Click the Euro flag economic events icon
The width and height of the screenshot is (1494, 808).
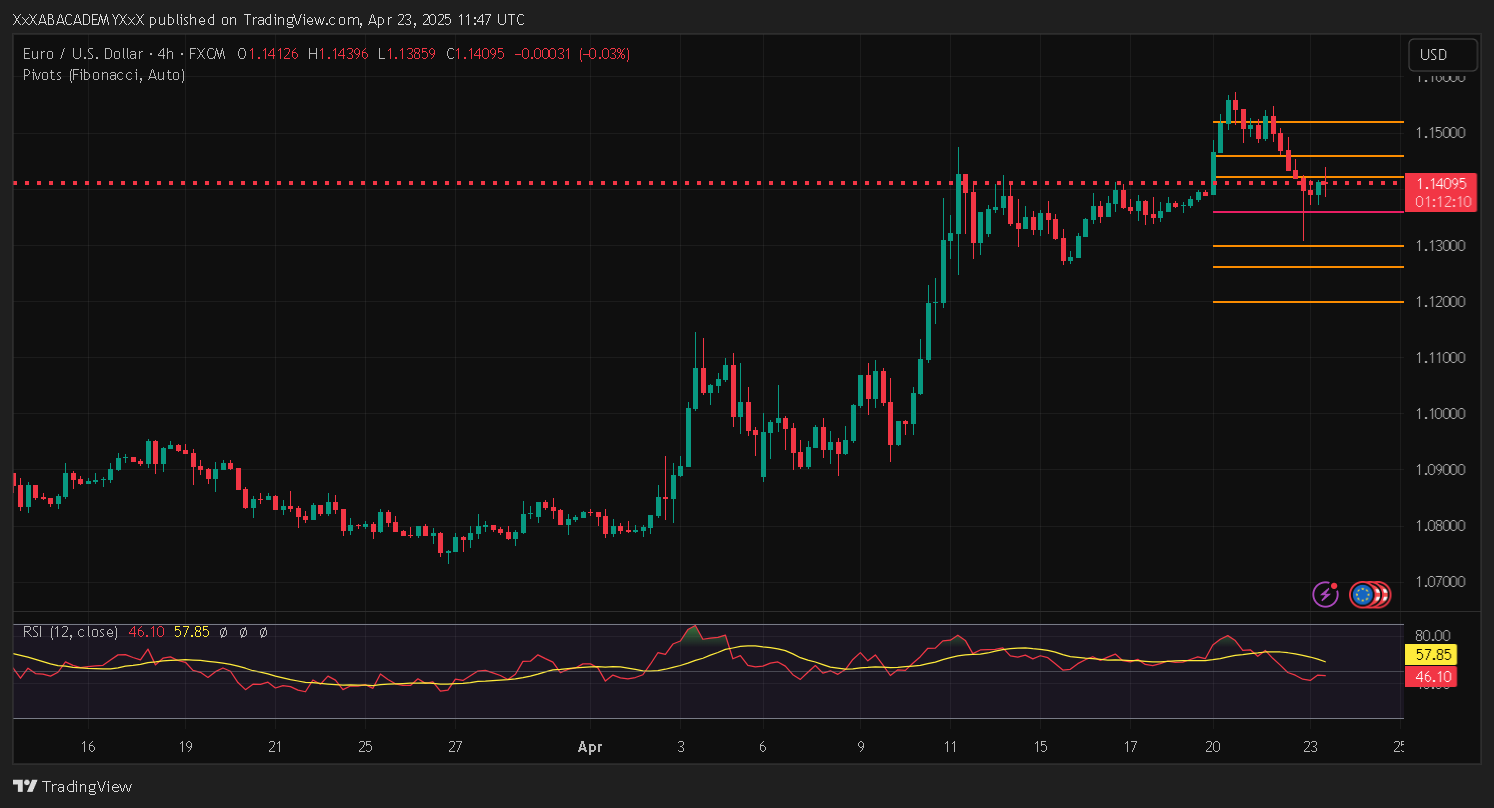[1361, 595]
